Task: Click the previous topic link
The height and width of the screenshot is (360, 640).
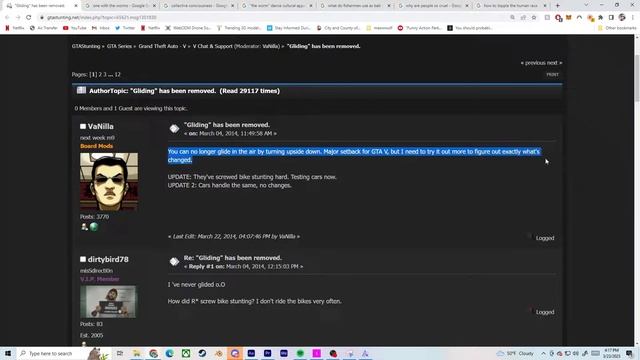Action: (x=534, y=63)
